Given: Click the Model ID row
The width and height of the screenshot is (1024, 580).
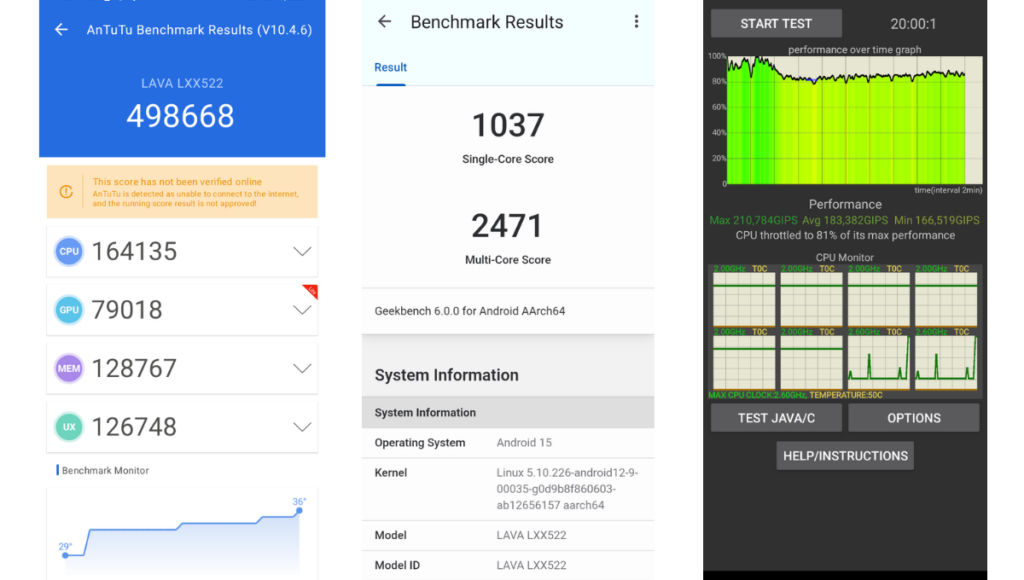Looking at the screenshot, I should (x=508, y=565).
